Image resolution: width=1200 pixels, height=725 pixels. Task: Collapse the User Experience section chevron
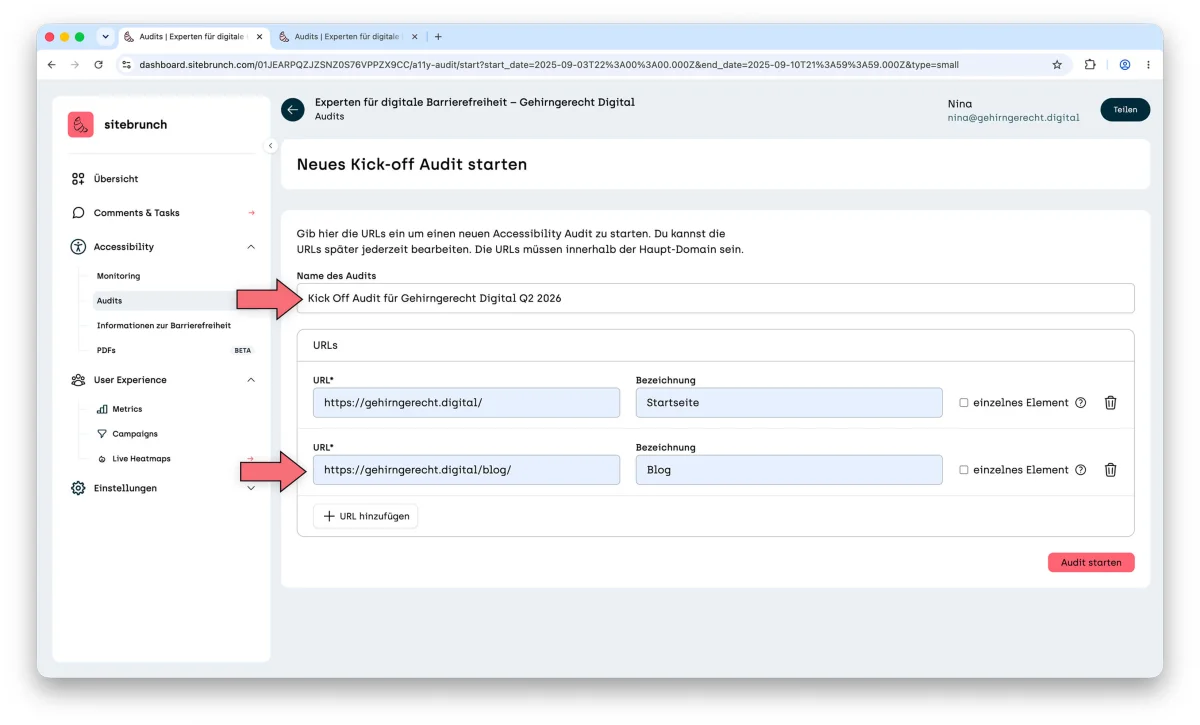pyautogui.click(x=251, y=380)
